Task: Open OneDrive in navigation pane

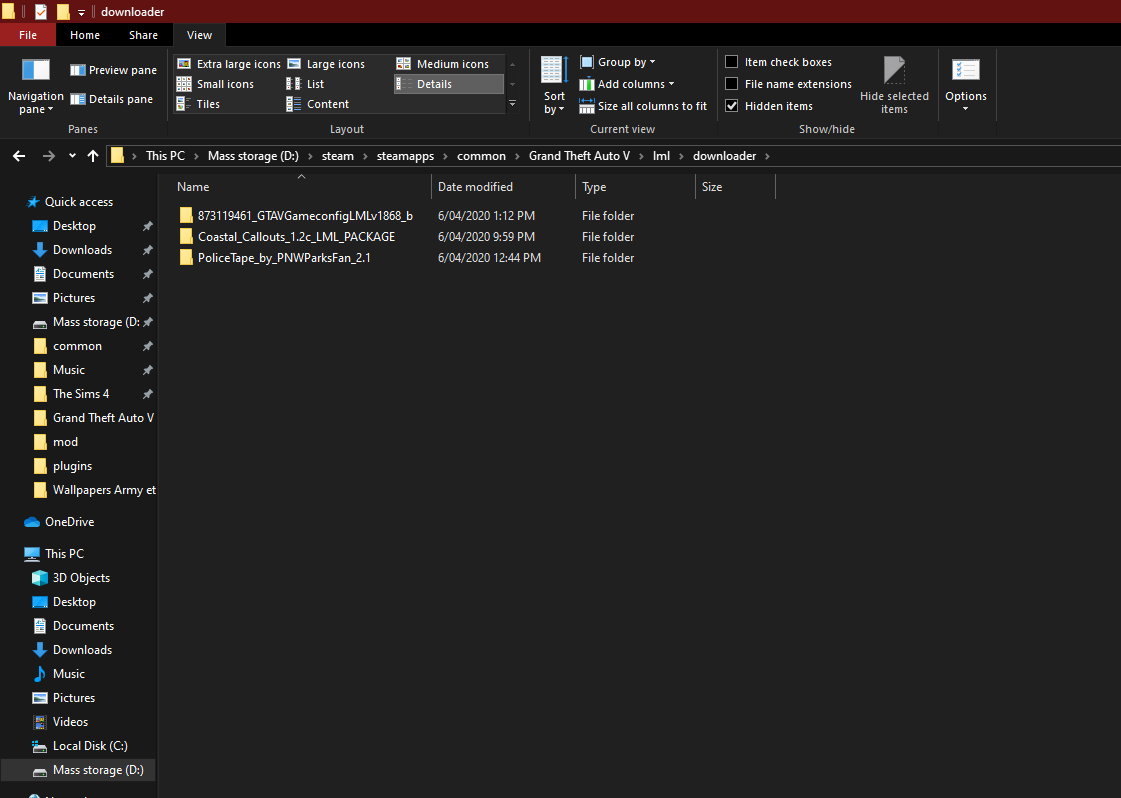Action: (69, 522)
